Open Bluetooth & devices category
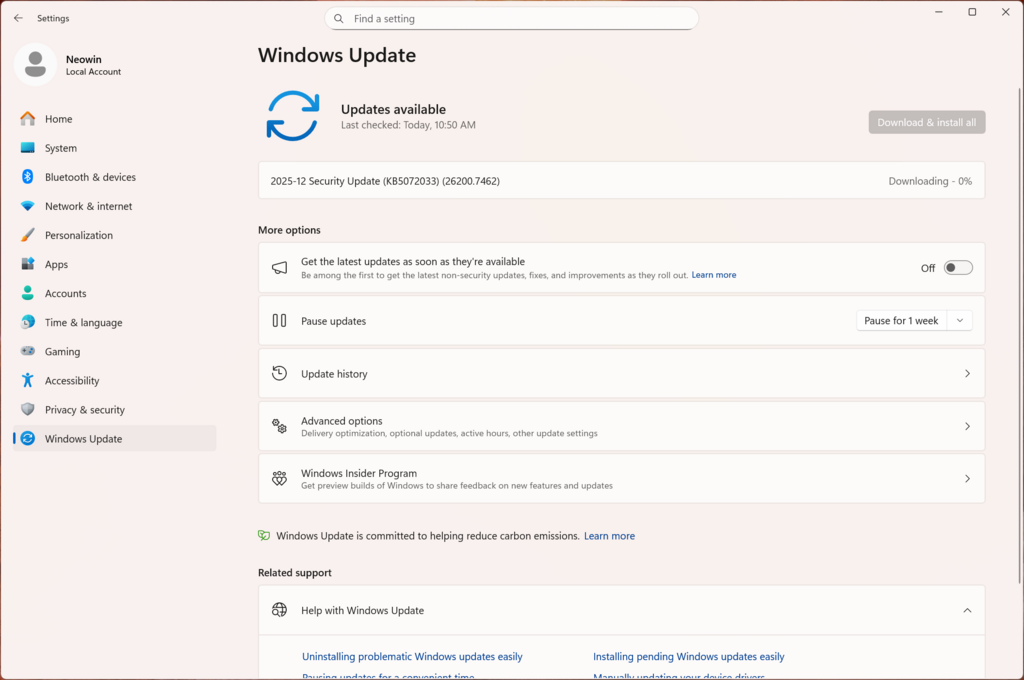 point(115,177)
